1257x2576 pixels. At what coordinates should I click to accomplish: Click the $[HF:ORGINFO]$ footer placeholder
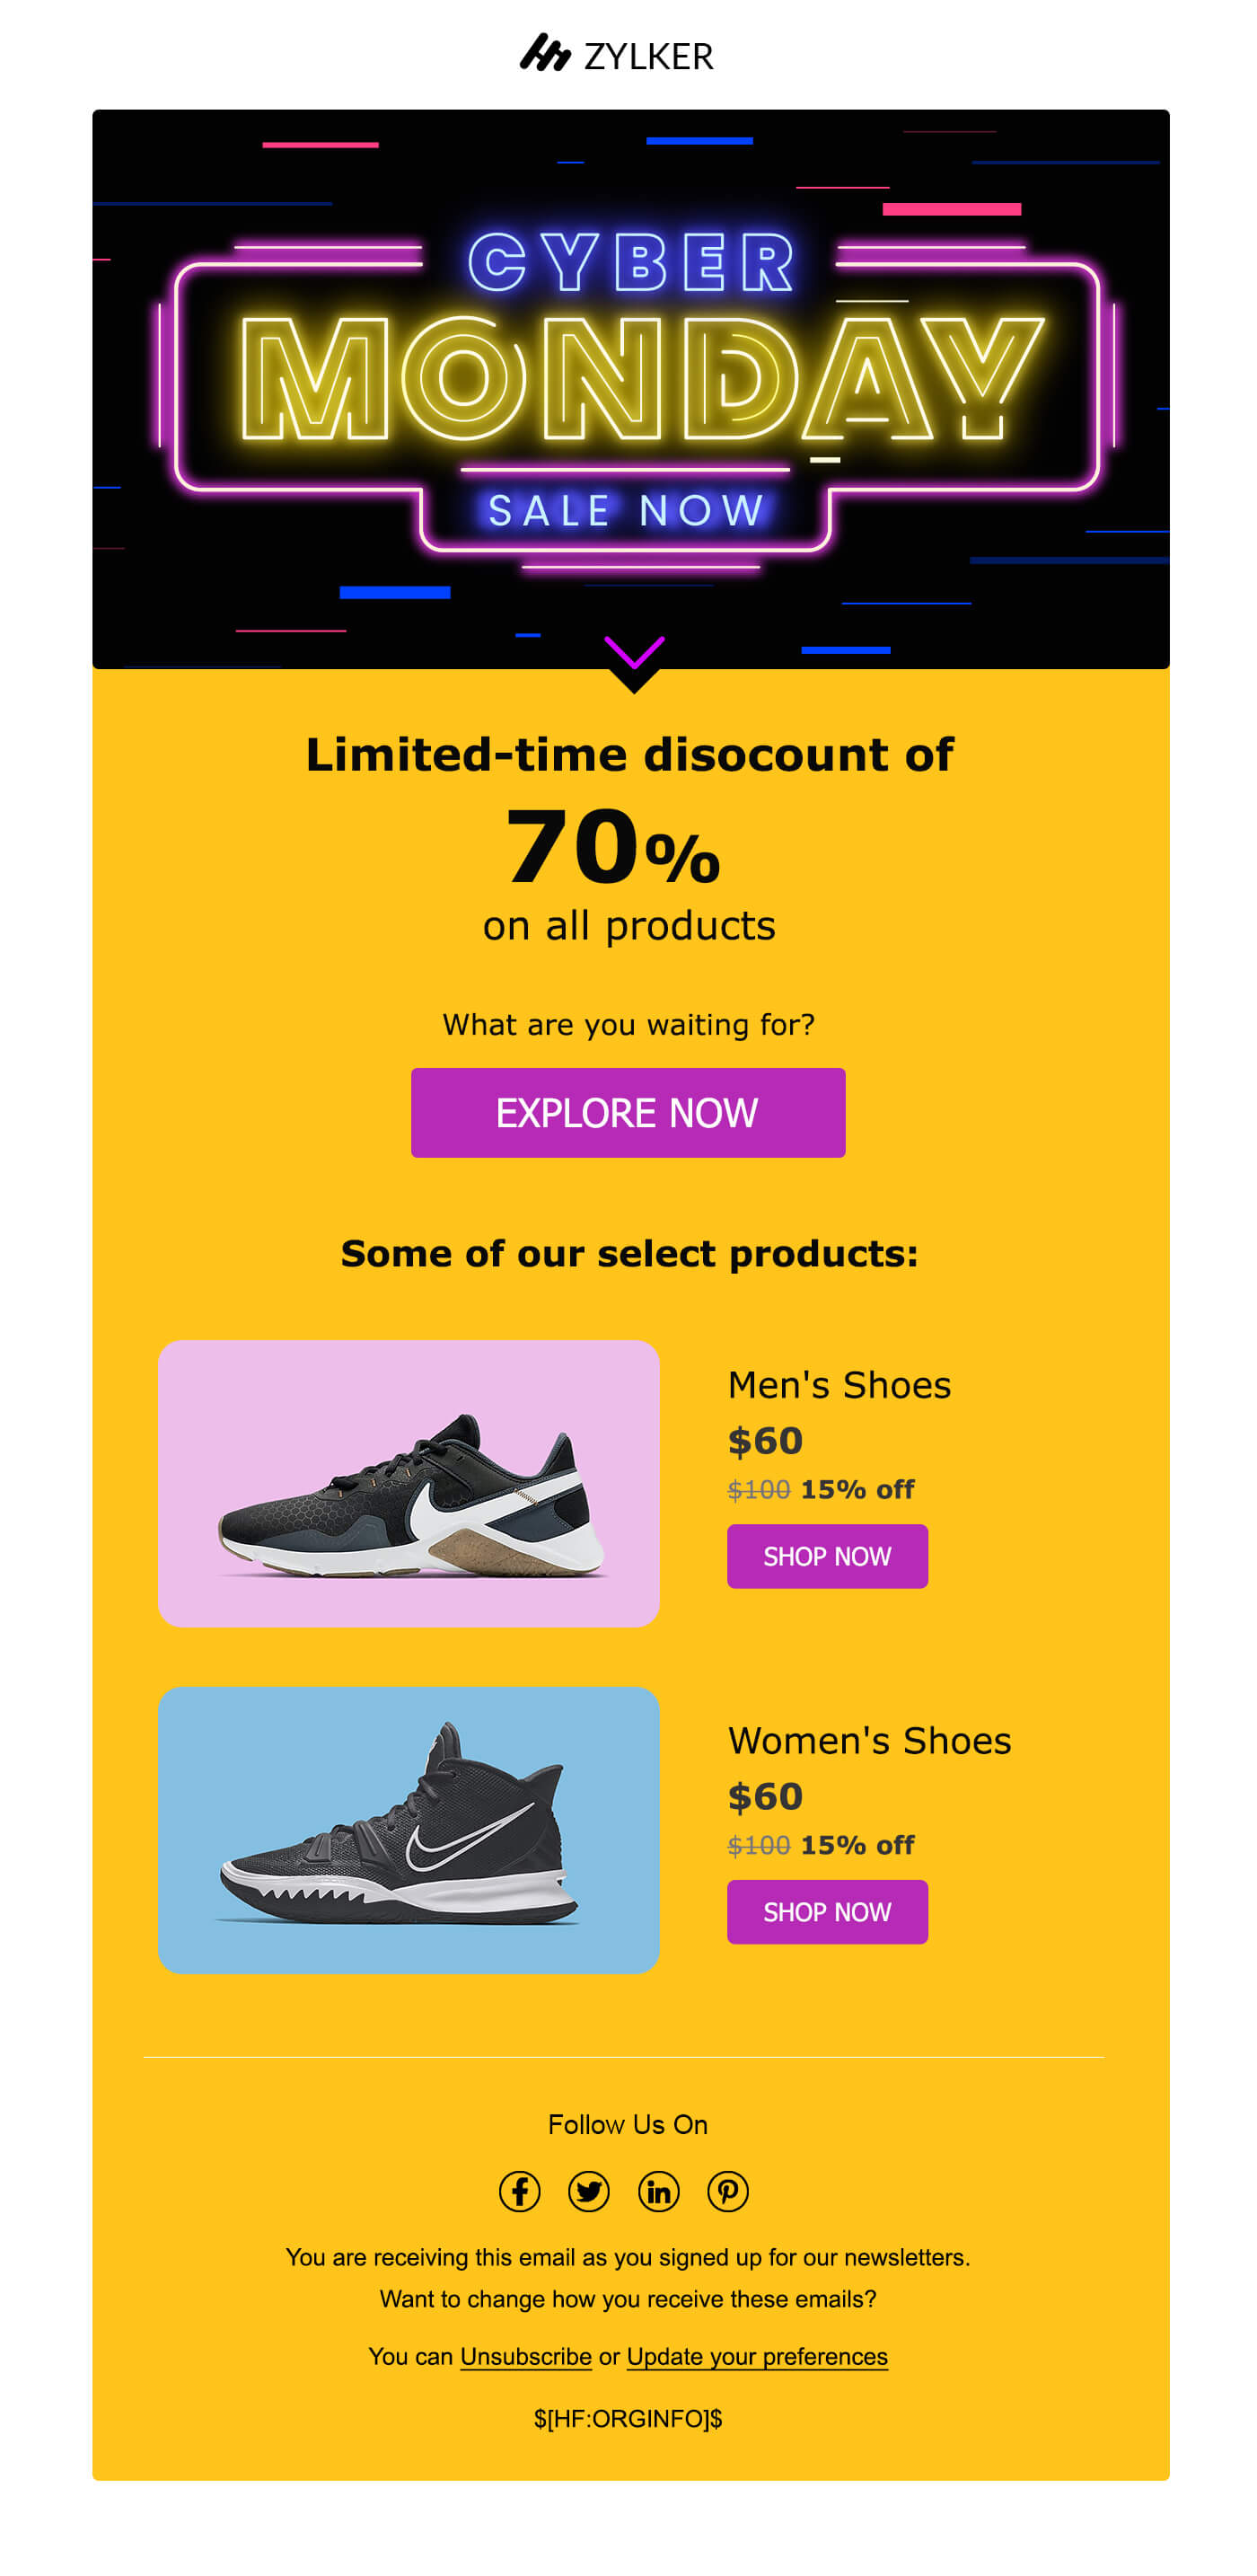pos(627,2418)
